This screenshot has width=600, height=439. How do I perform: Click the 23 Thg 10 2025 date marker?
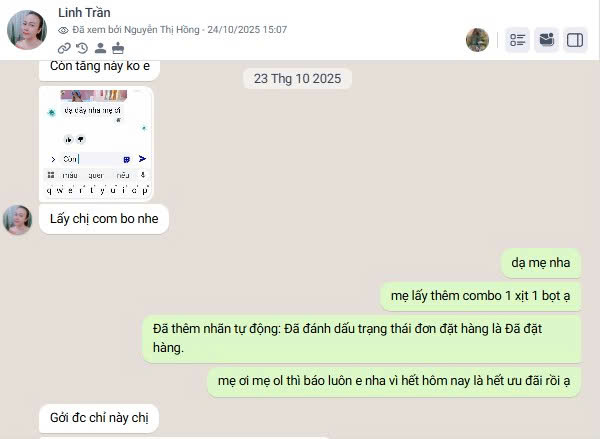click(297, 78)
